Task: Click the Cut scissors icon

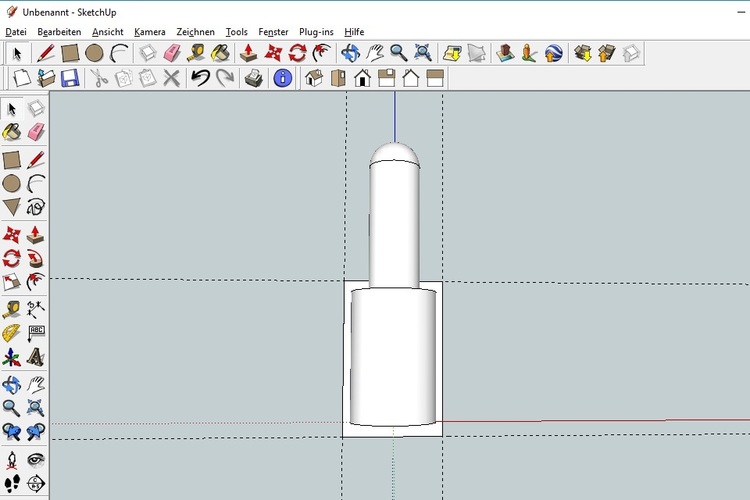Action: tap(99, 78)
